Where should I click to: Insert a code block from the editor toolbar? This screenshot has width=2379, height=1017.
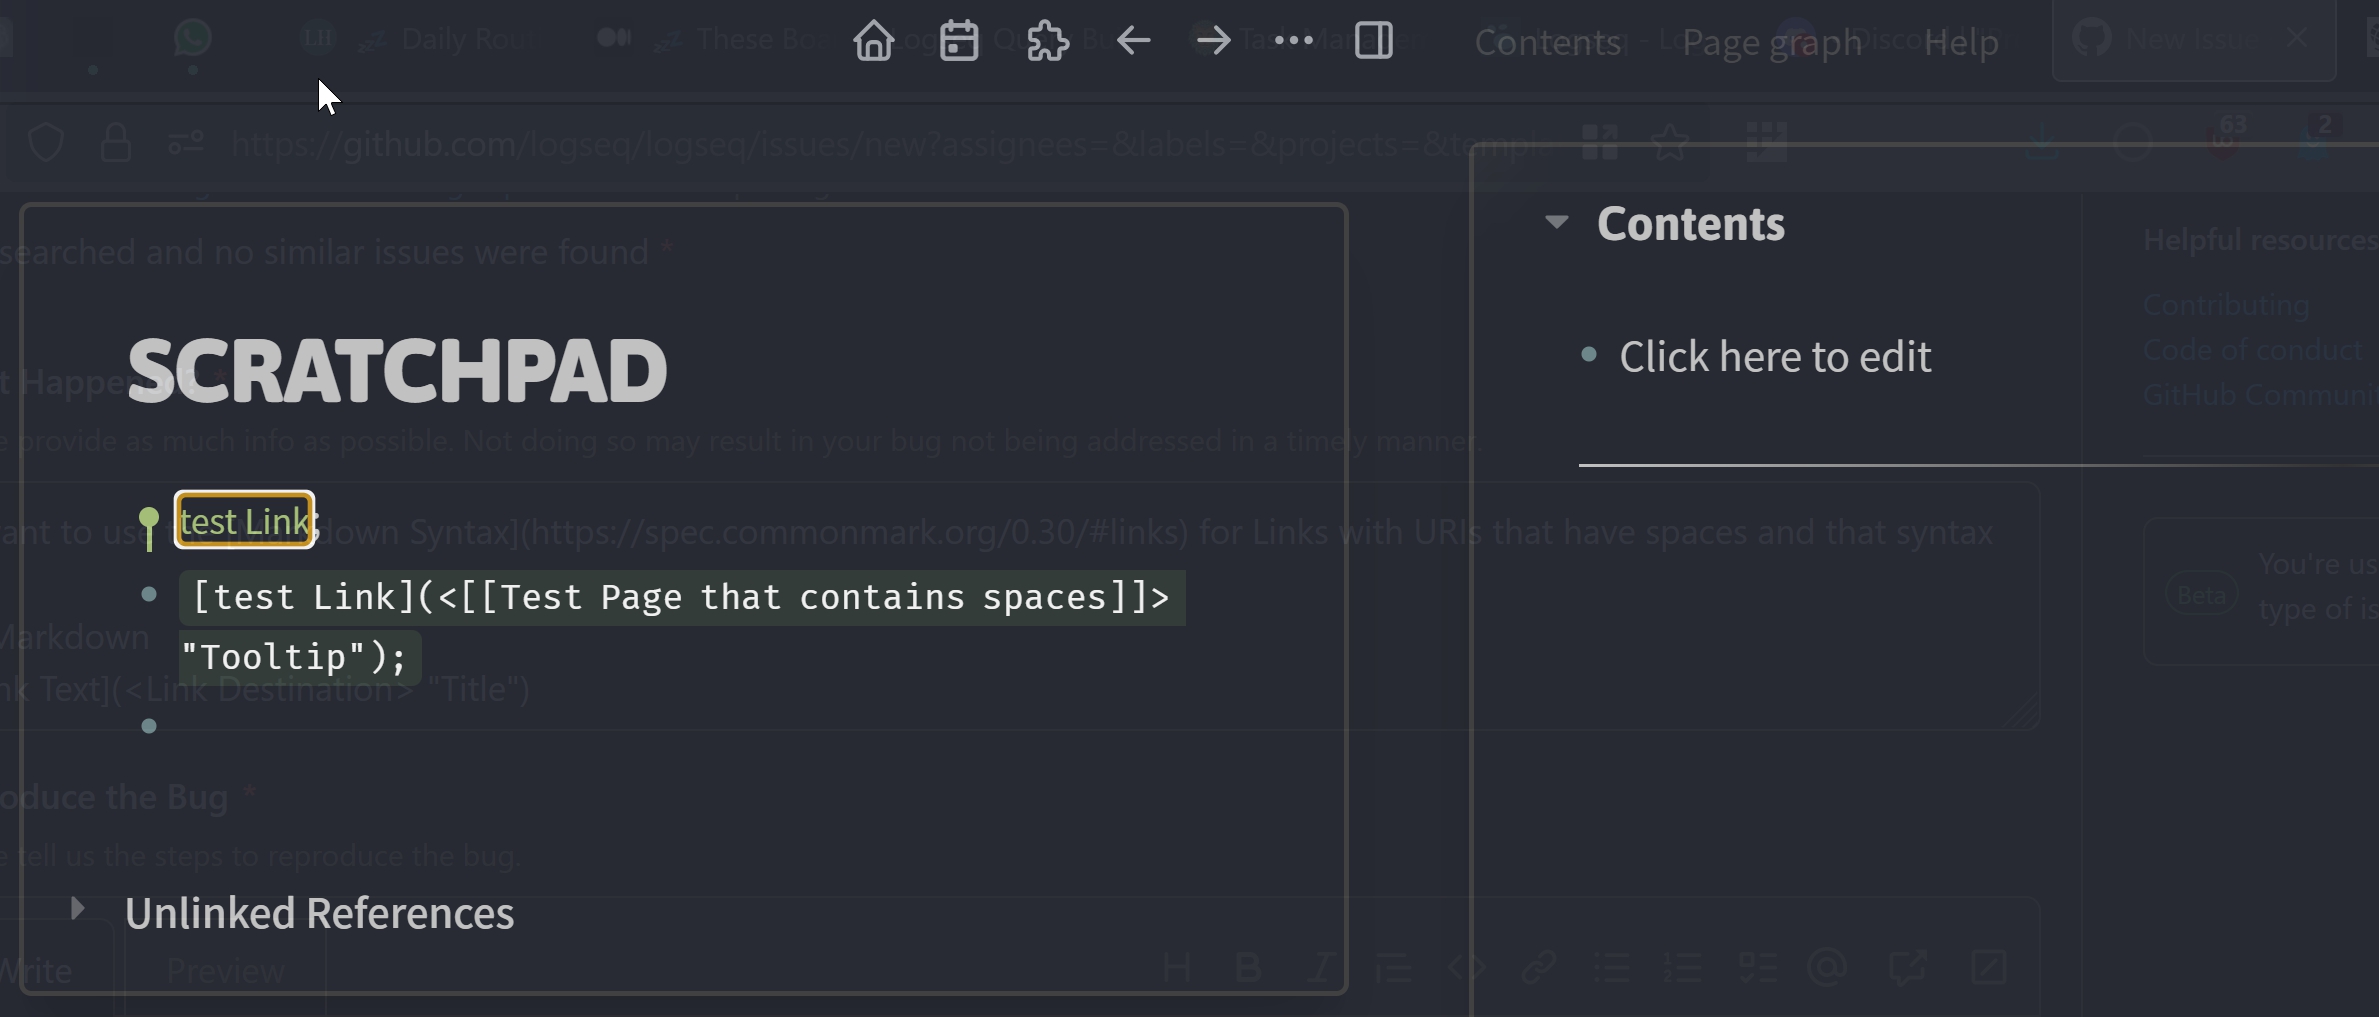click(x=1467, y=966)
